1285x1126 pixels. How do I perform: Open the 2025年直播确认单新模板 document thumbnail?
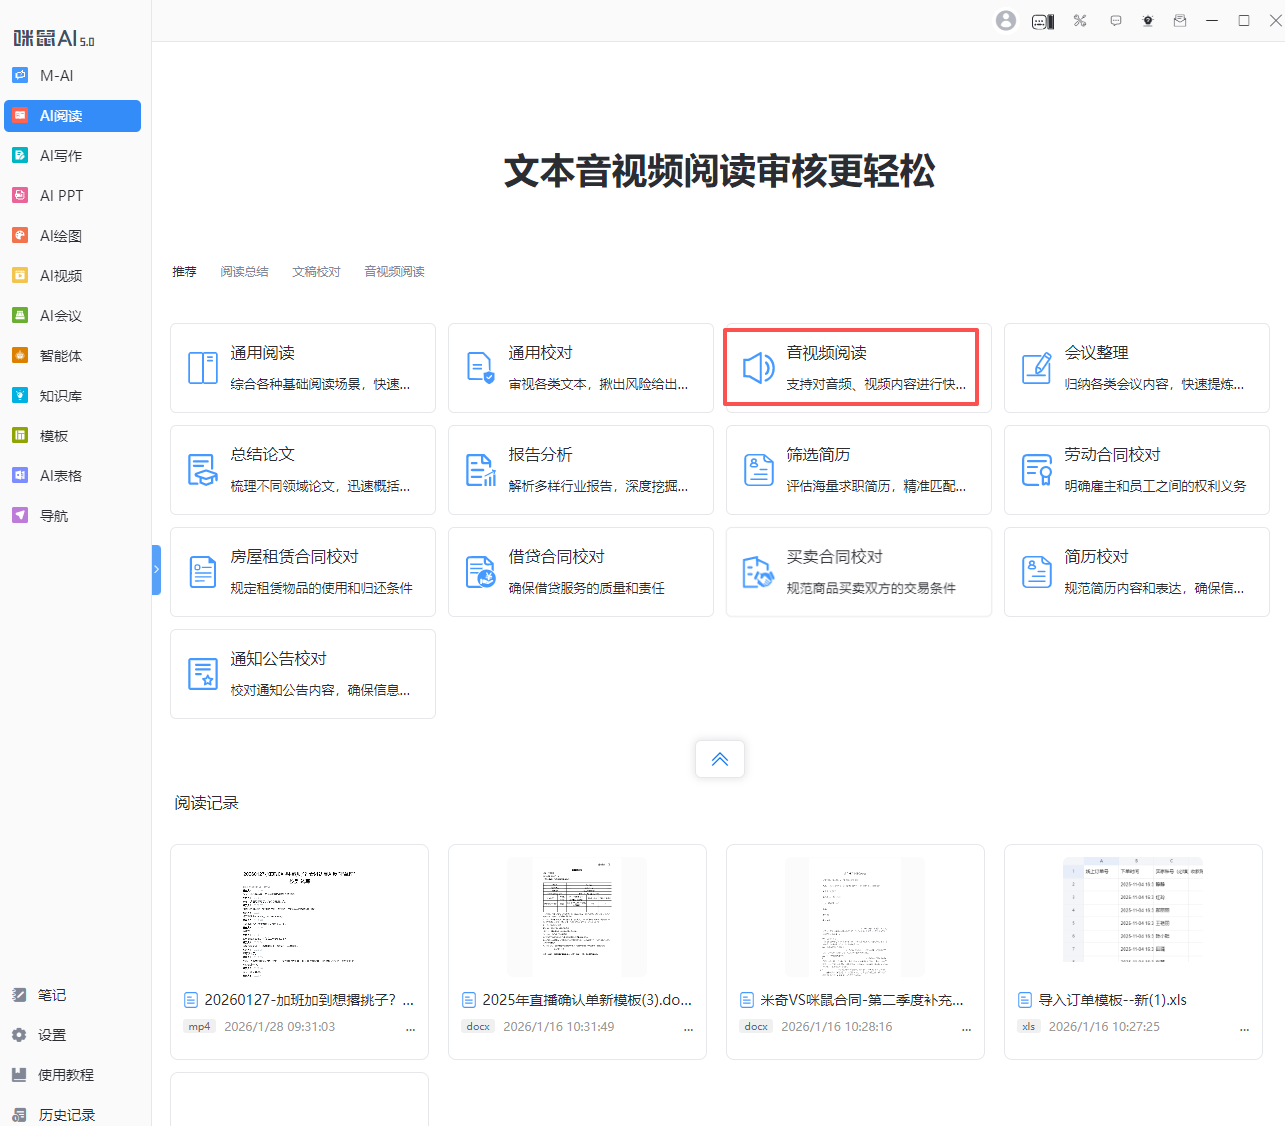click(x=577, y=916)
